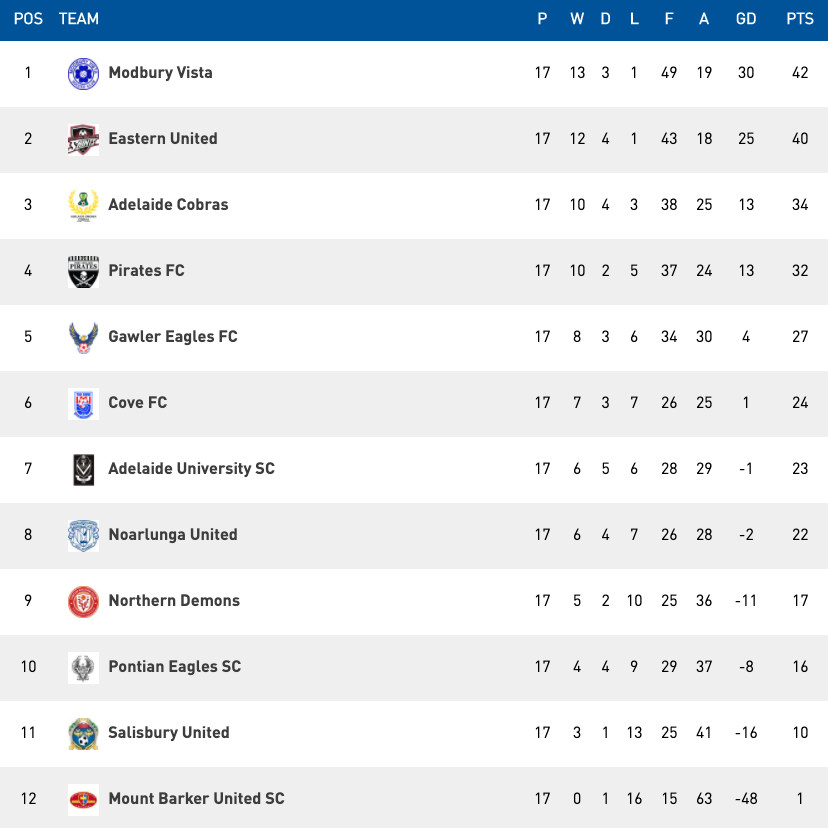Click the POS column header
The image size is (828, 828).
tap(28, 19)
